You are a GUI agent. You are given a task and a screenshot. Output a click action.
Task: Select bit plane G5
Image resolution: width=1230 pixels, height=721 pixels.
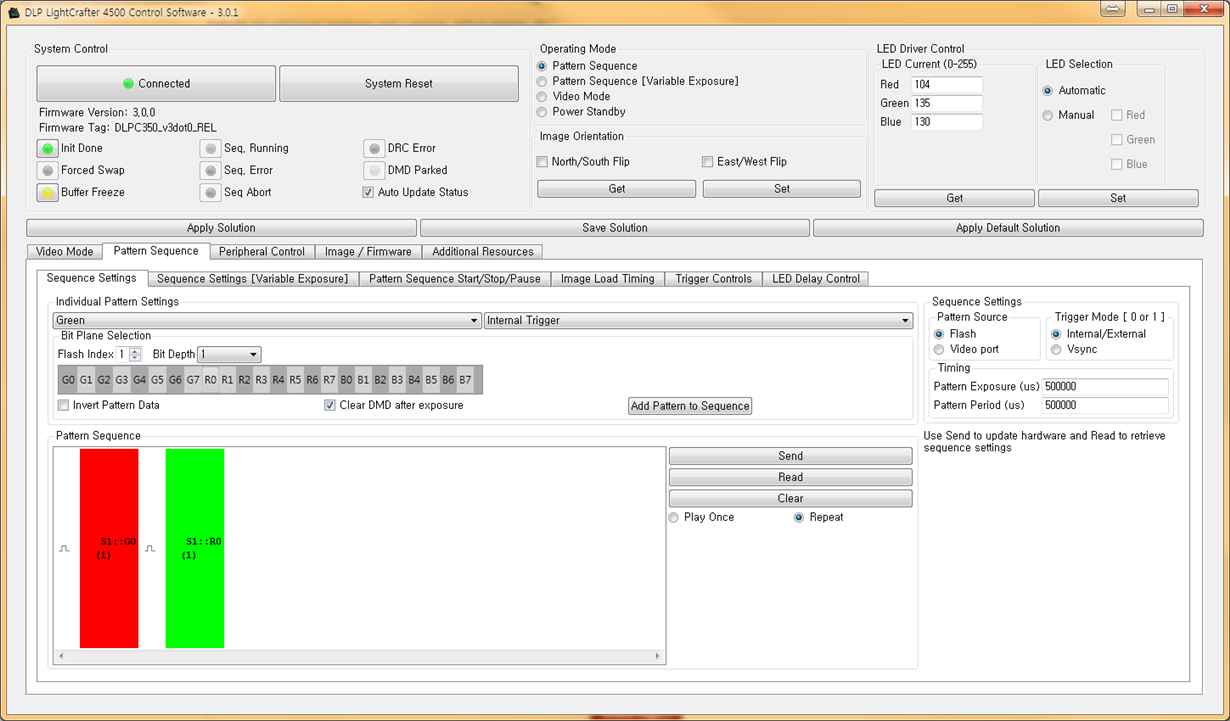point(157,380)
